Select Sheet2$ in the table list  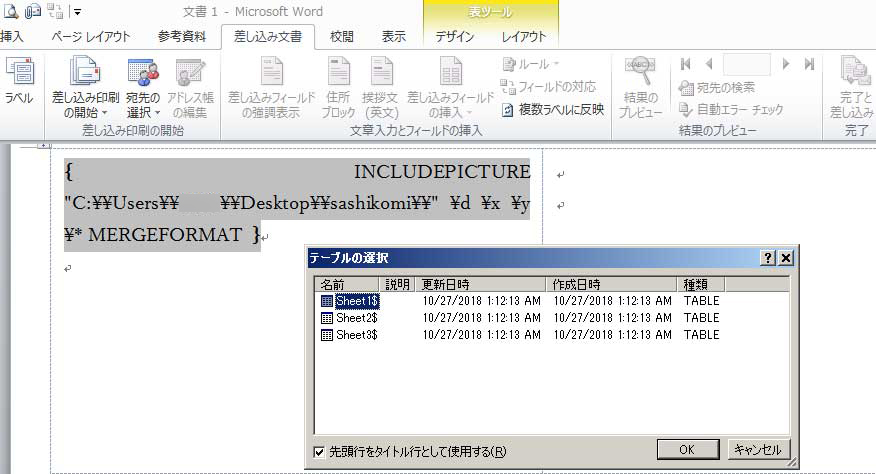[x=356, y=318]
